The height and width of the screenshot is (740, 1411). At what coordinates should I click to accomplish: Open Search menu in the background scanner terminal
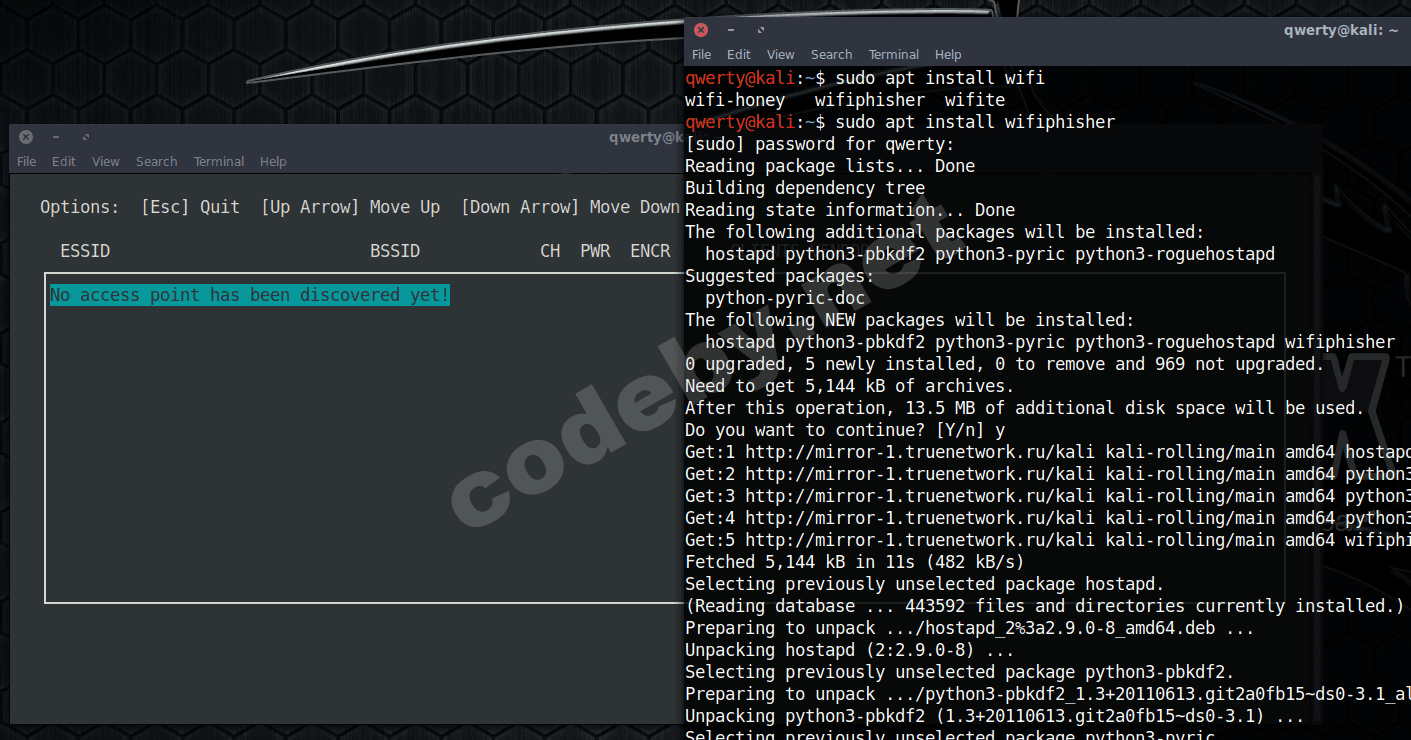coord(157,162)
